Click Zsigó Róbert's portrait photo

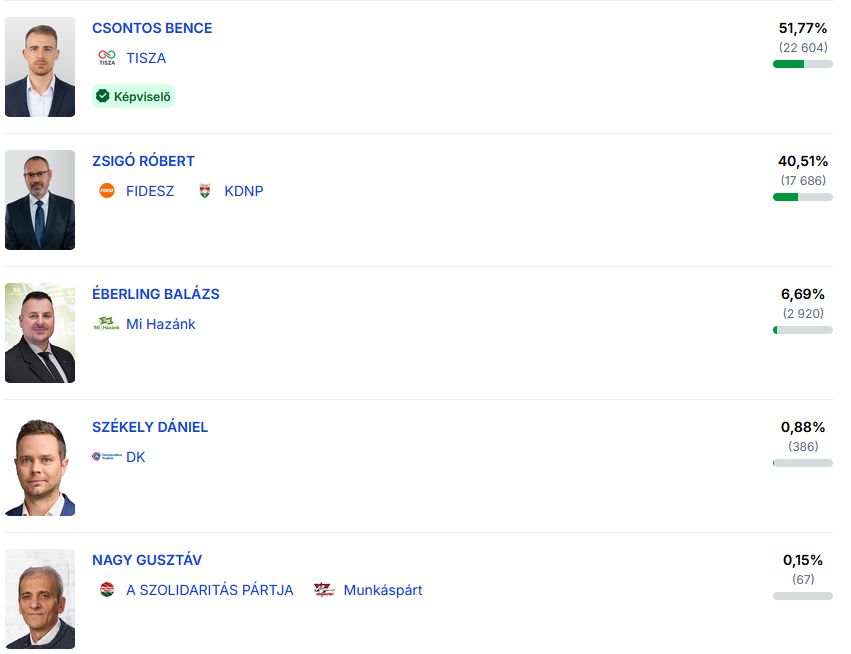[x=40, y=200]
